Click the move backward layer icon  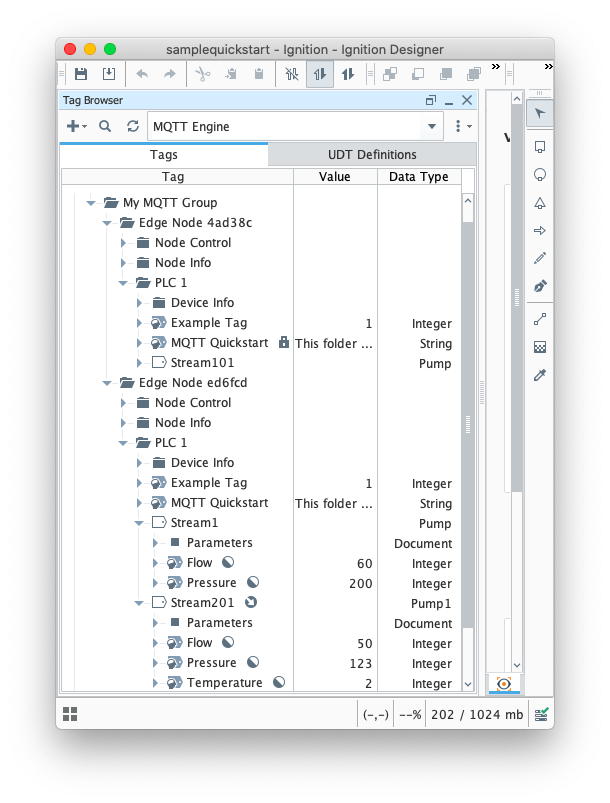point(418,74)
